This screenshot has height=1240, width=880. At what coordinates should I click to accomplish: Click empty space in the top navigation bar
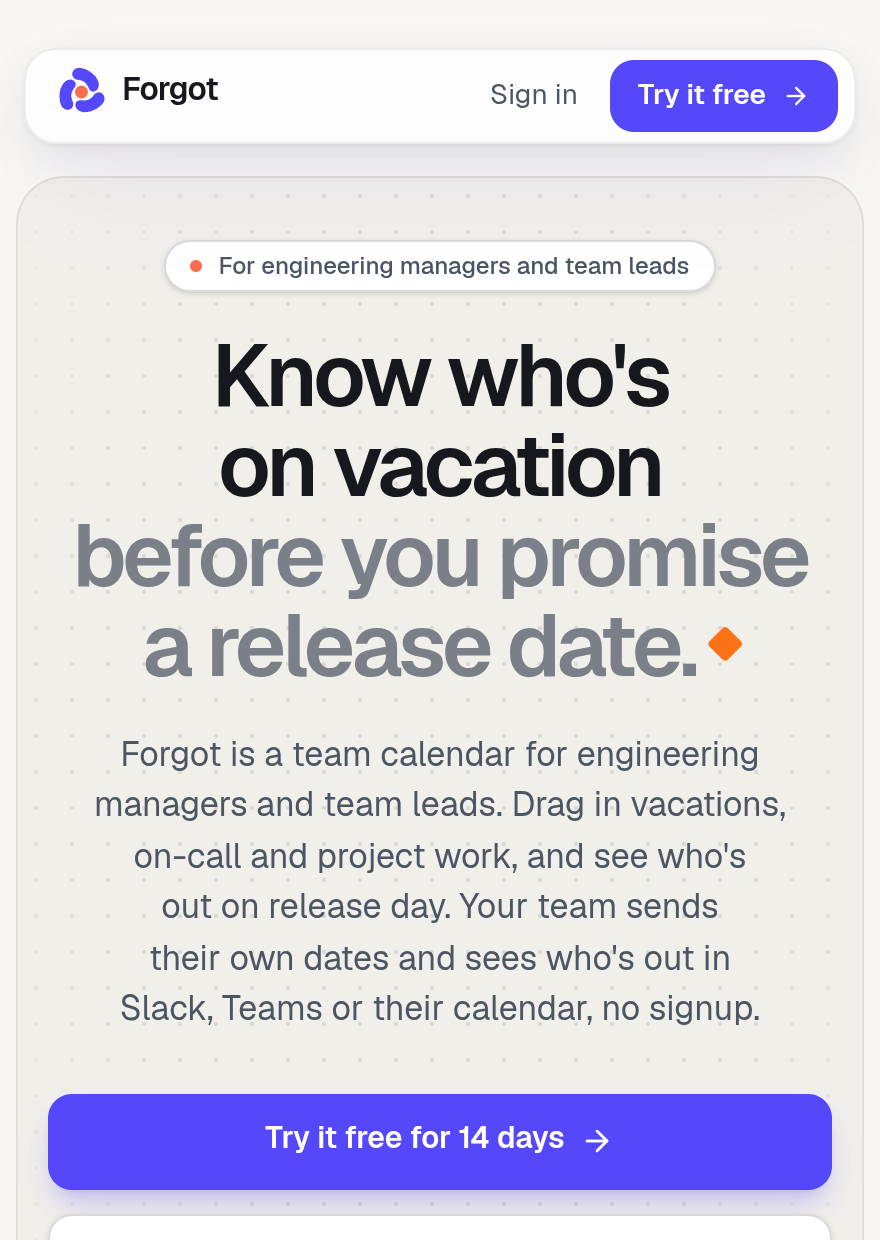coord(350,96)
